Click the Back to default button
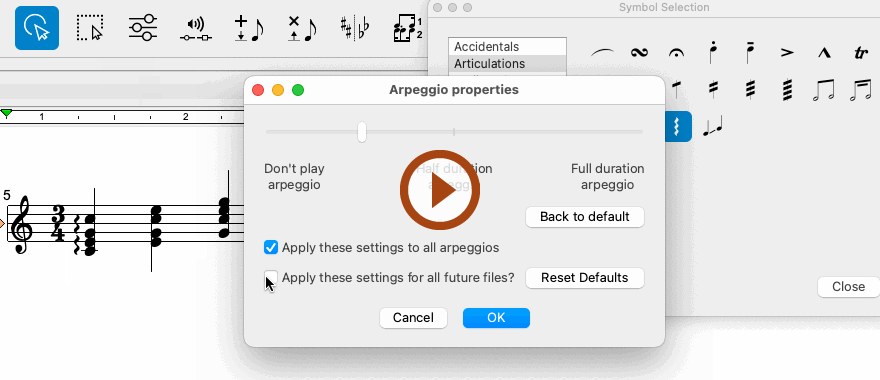Image resolution: width=880 pixels, height=380 pixels. pos(585,217)
